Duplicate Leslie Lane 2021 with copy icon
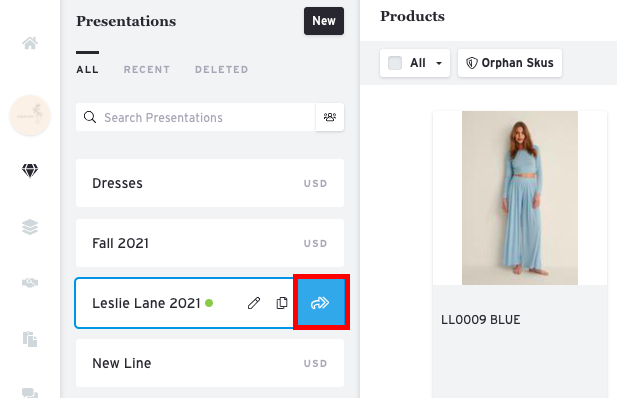This screenshot has width=617, height=398. tap(282, 303)
